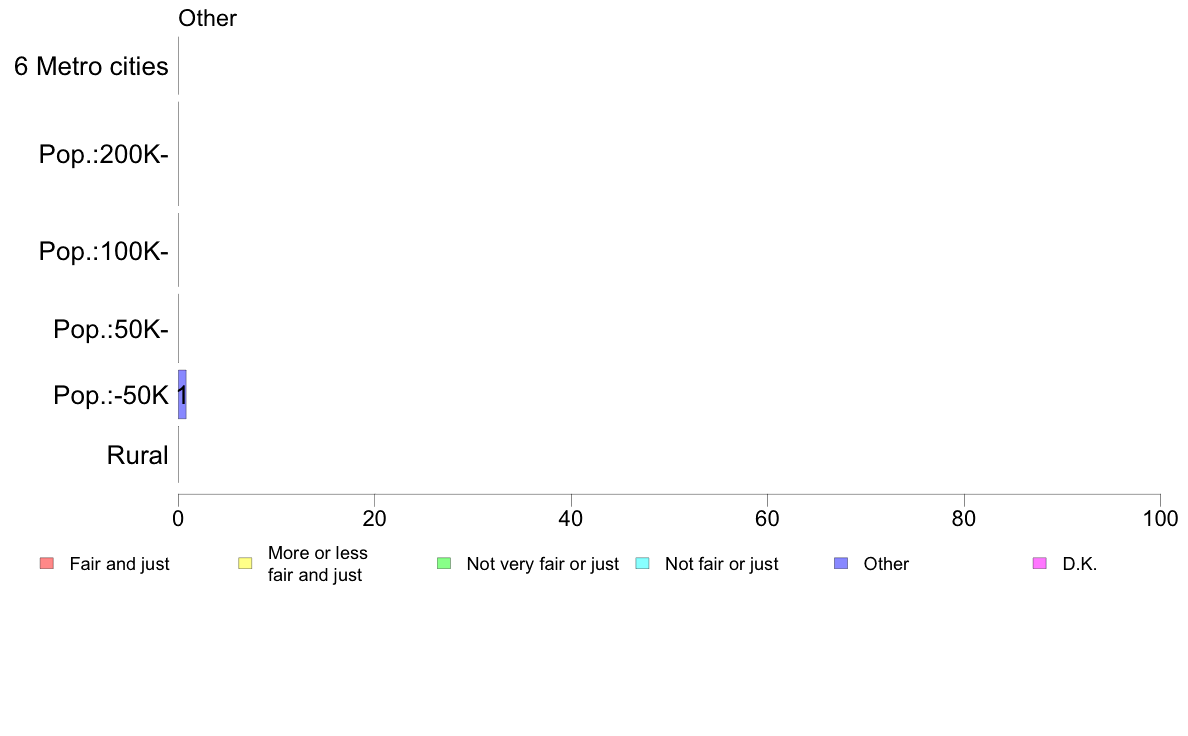This screenshot has height=736, width=1188.
Task: Click the blue bar for Pop.:-50K
Action: click(x=182, y=394)
